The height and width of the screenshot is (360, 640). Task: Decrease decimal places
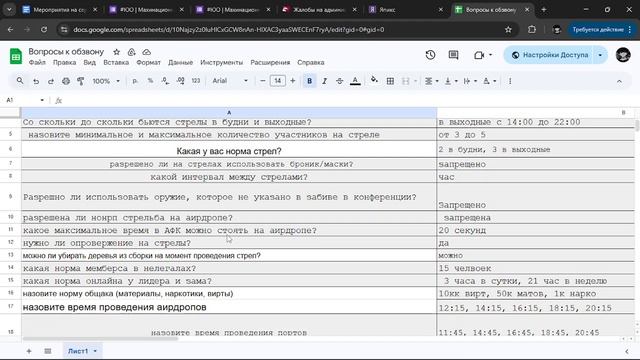[x=165, y=81]
